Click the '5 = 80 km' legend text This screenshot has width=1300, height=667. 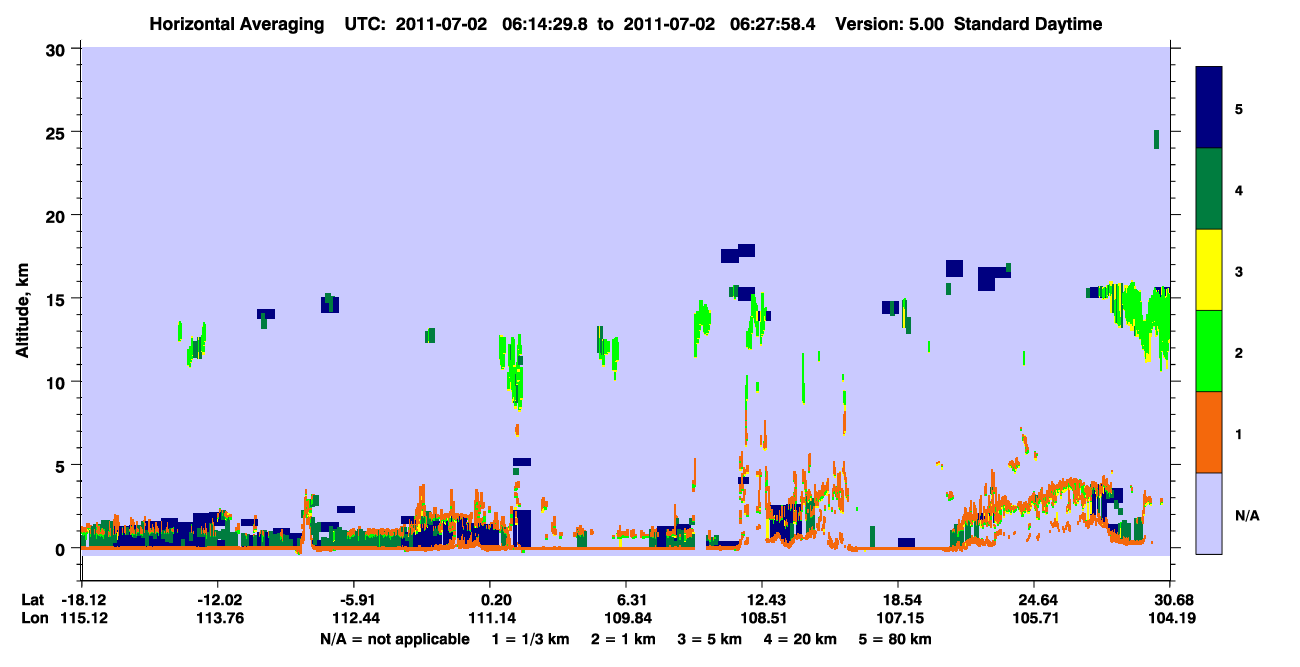896,638
